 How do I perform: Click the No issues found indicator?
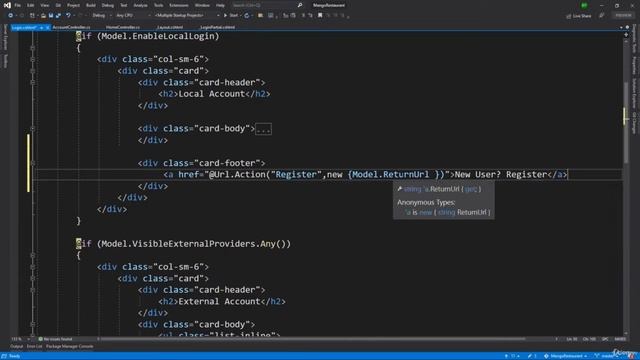[x=55, y=339]
